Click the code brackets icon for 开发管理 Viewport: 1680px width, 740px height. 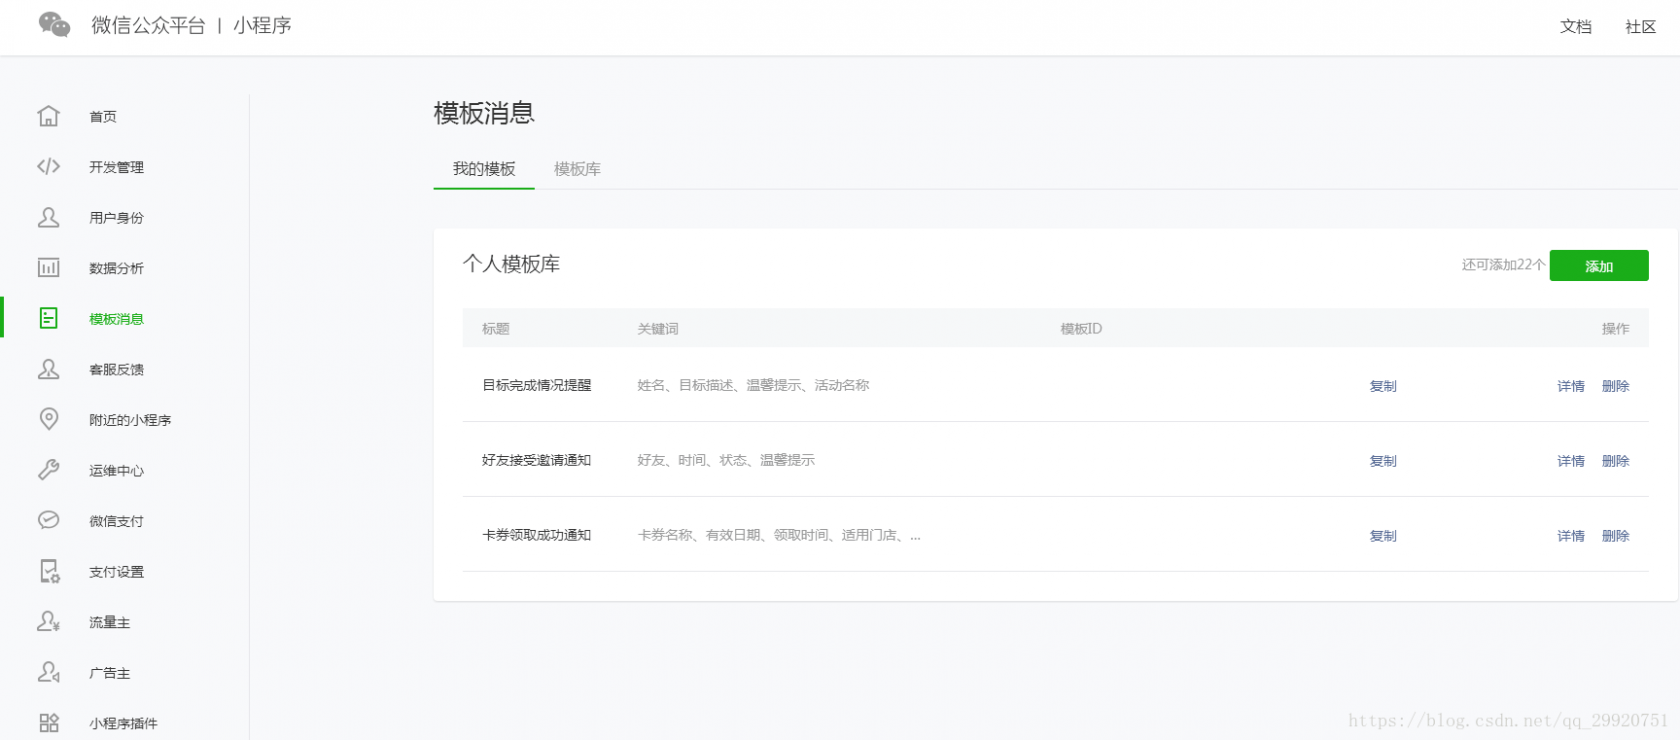pyautogui.click(x=48, y=166)
